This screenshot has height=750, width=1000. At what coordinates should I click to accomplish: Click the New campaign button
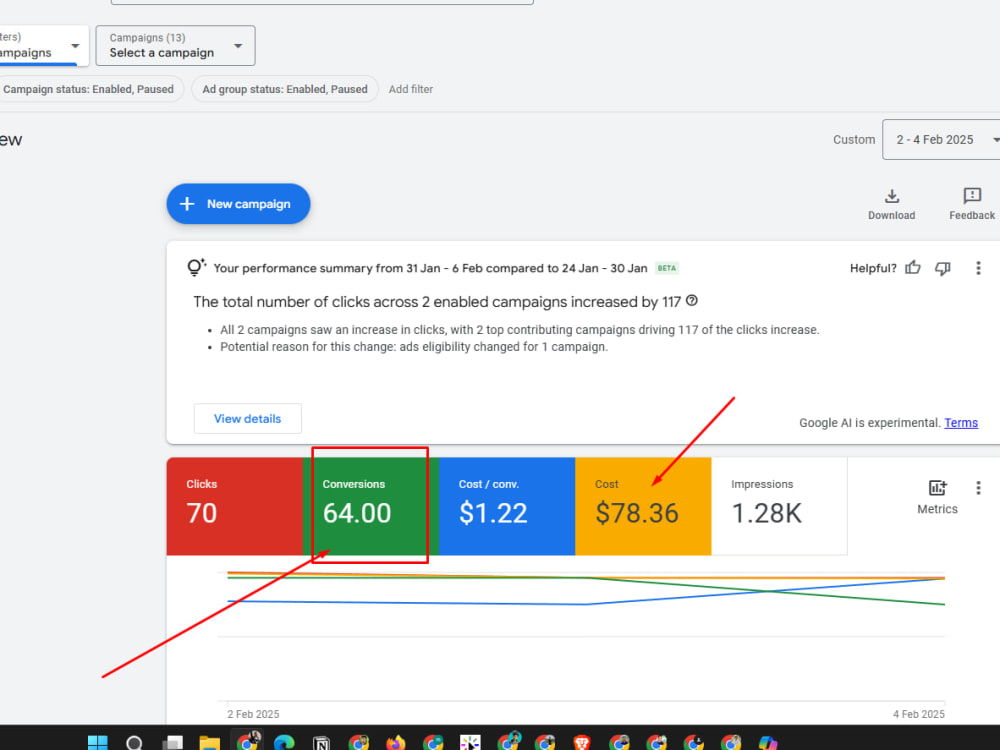(239, 204)
